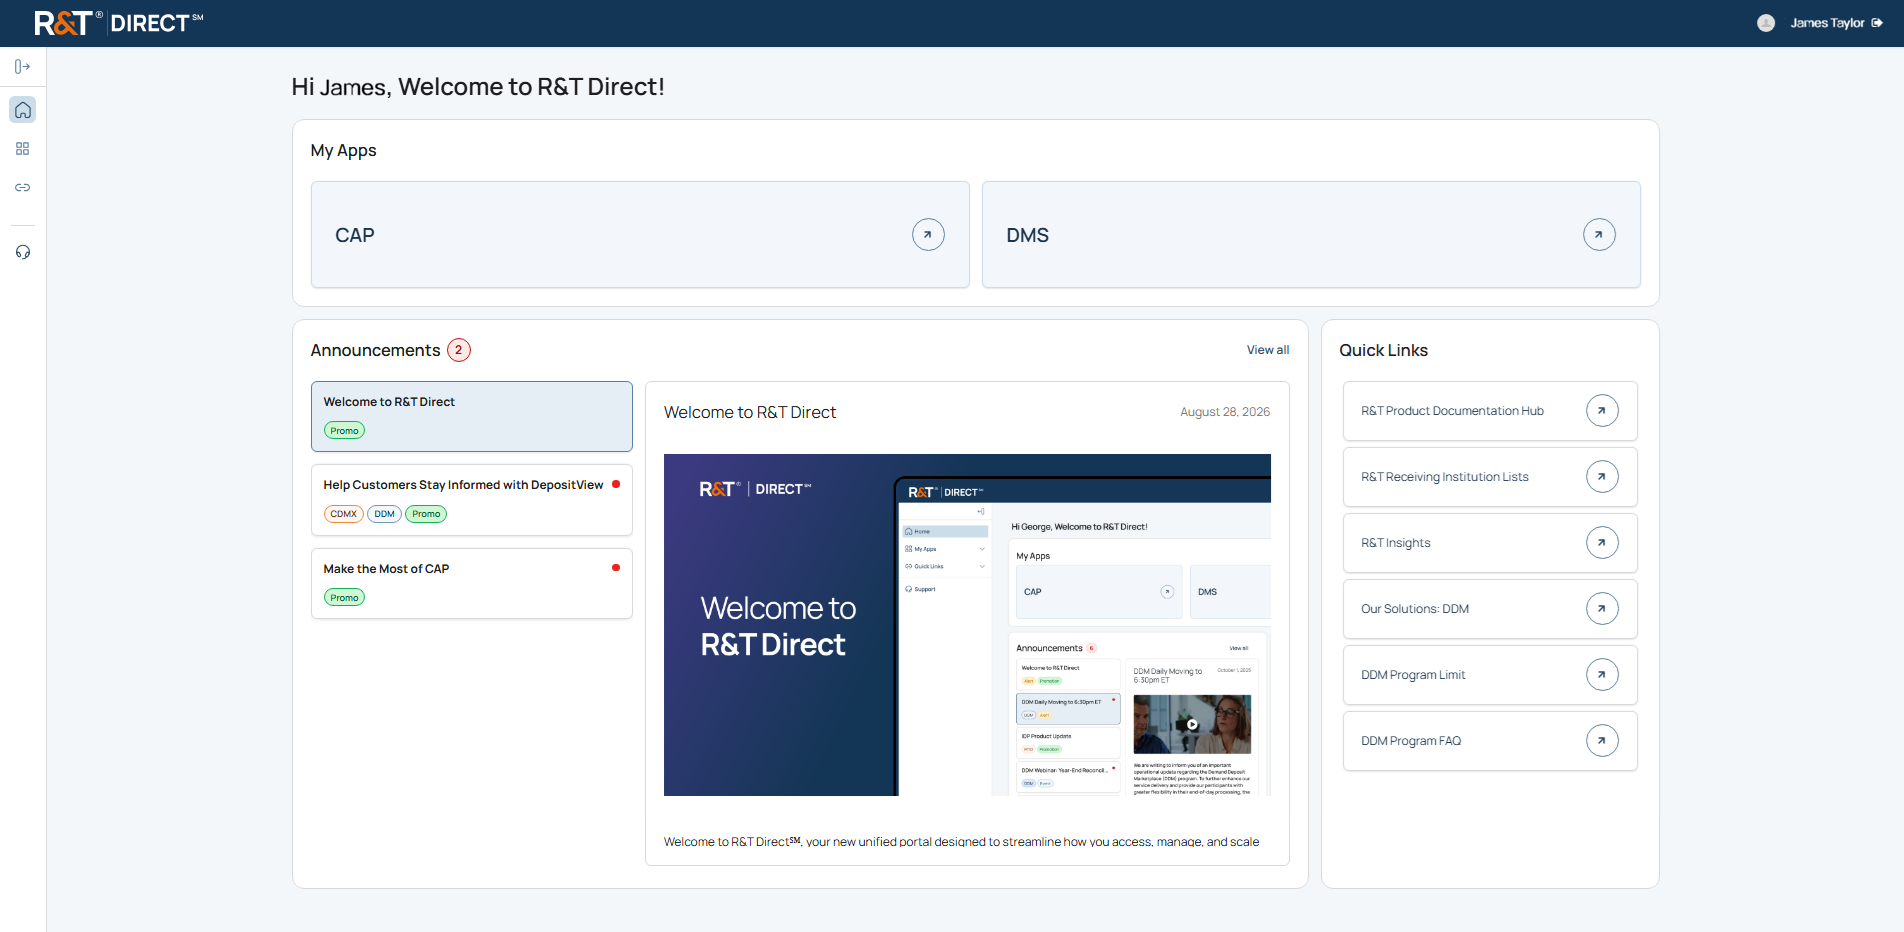Click the DMS app name

[x=1028, y=235]
